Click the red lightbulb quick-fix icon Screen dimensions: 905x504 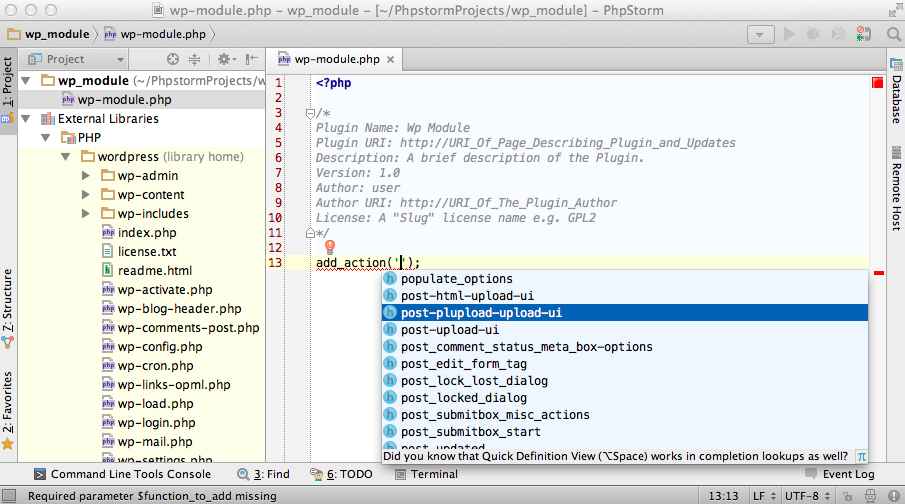330,247
